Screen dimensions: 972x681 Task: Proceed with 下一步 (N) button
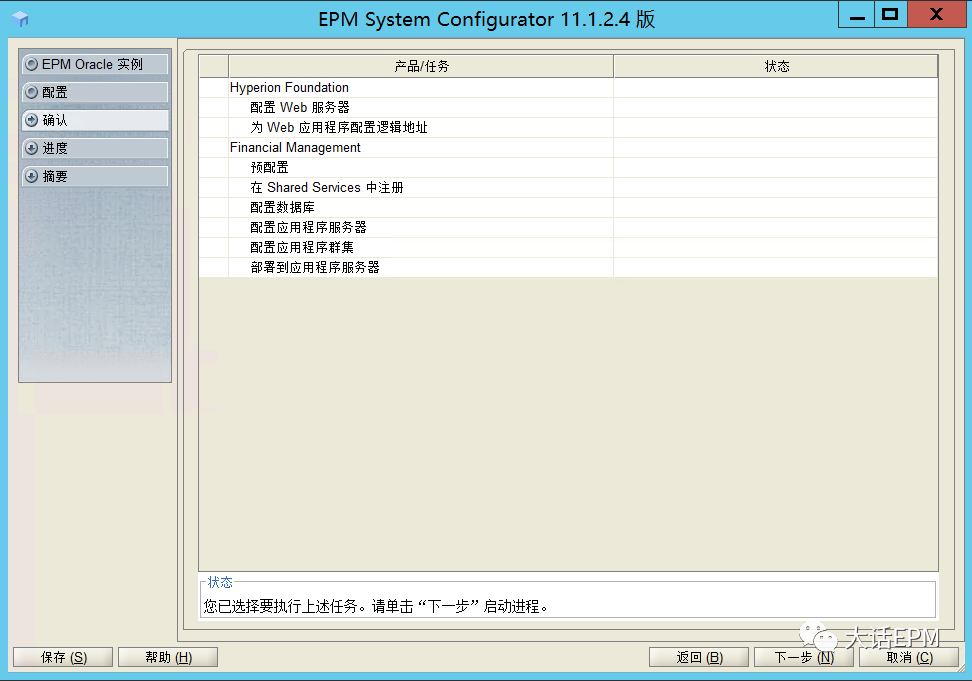pos(804,657)
